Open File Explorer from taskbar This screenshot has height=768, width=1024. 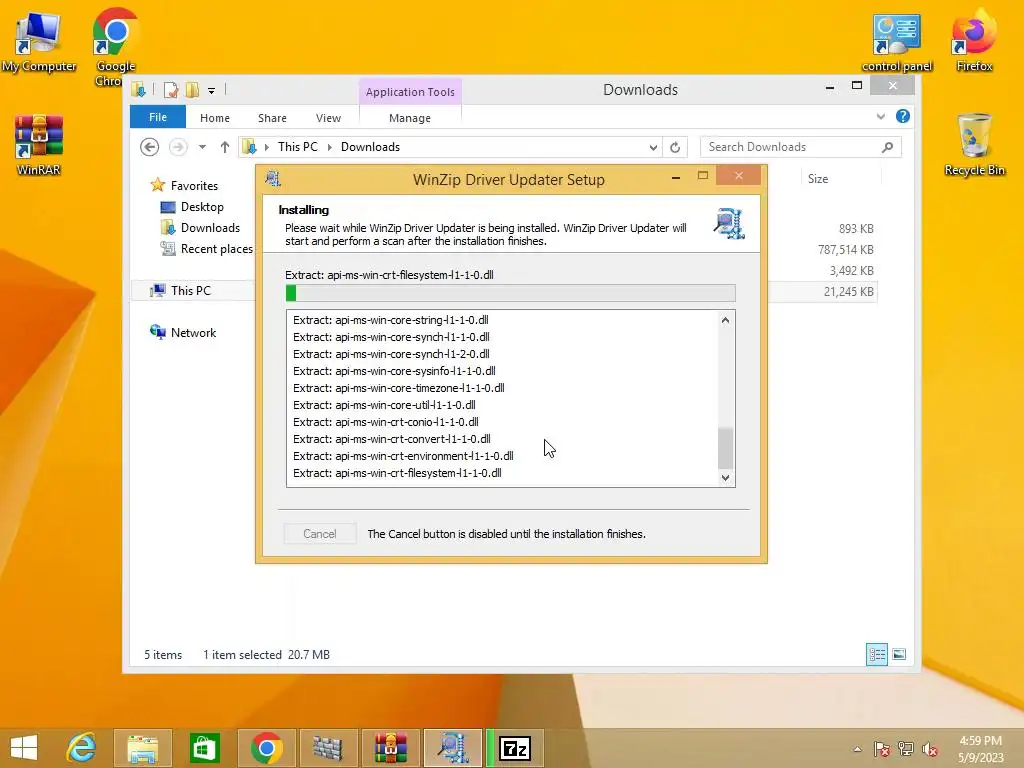click(x=142, y=748)
